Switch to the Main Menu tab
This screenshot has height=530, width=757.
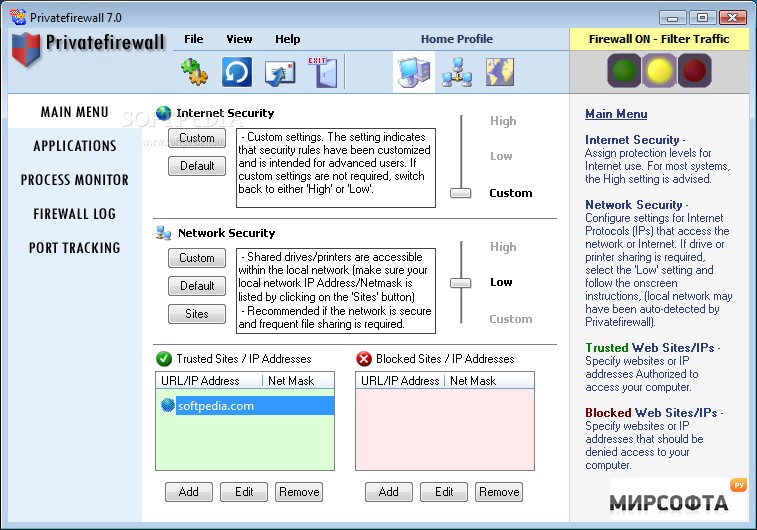pyautogui.click(x=75, y=112)
